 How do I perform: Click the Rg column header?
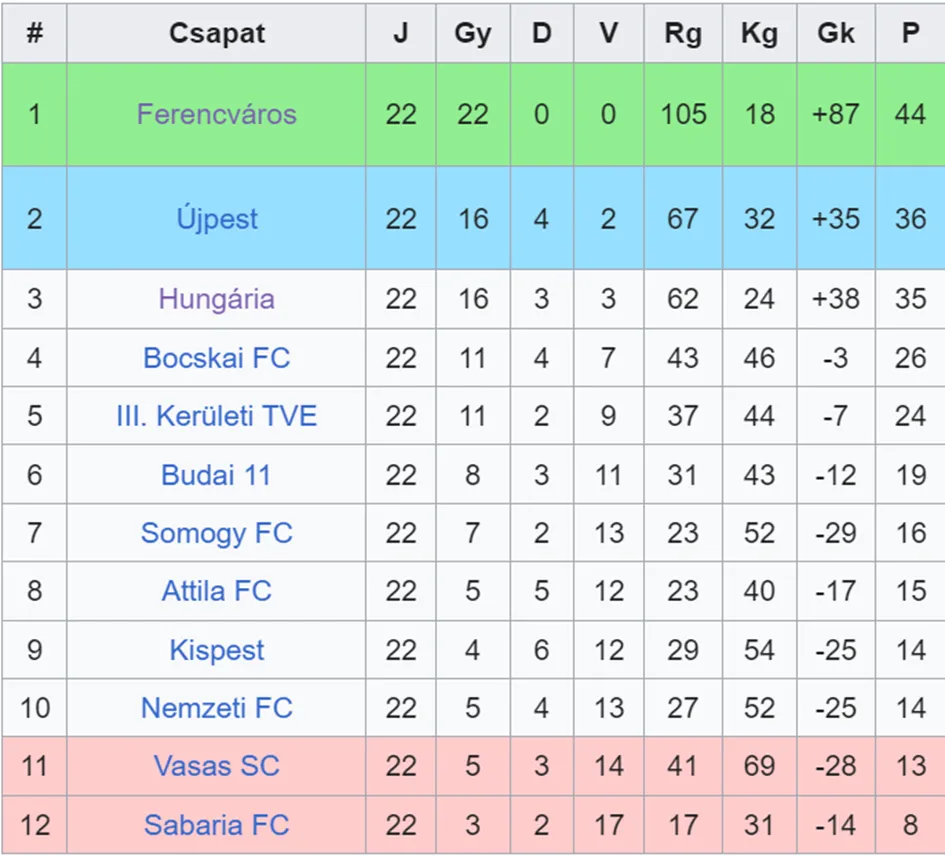click(683, 33)
